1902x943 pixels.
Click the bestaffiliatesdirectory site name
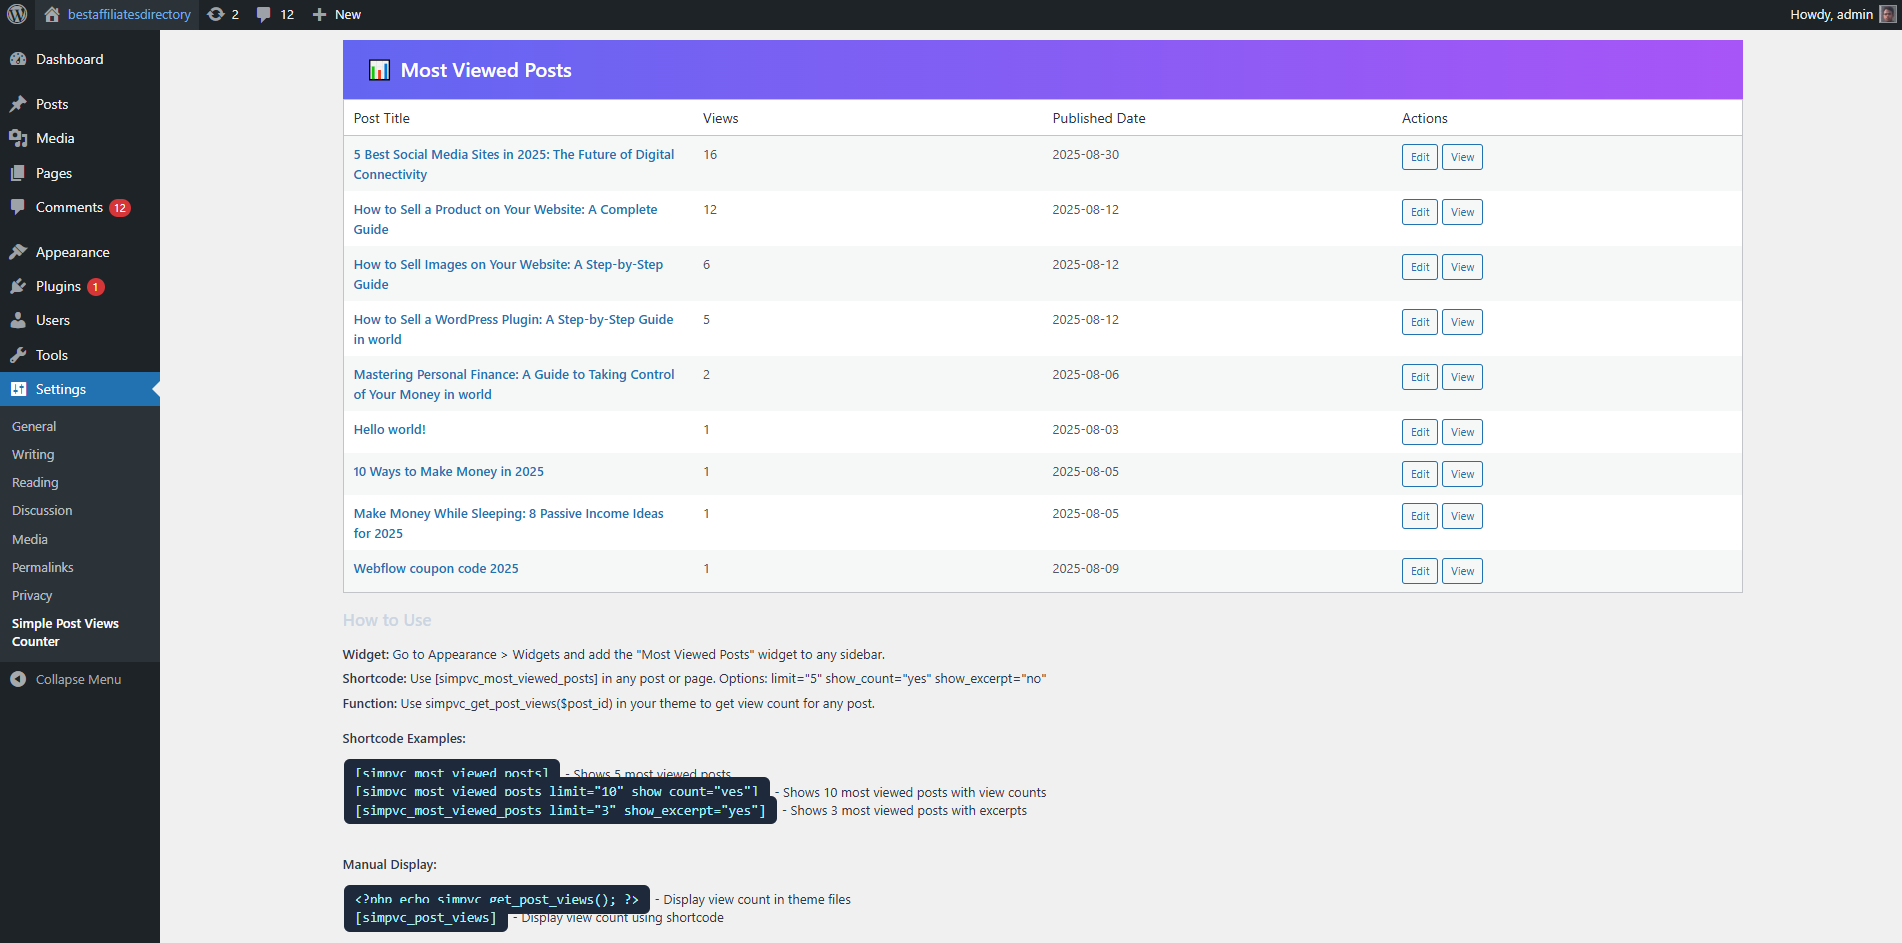click(129, 14)
